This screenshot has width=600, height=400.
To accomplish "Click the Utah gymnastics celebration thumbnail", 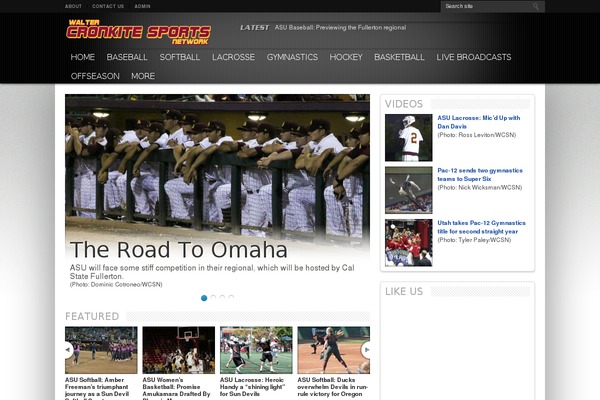I will (x=409, y=243).
